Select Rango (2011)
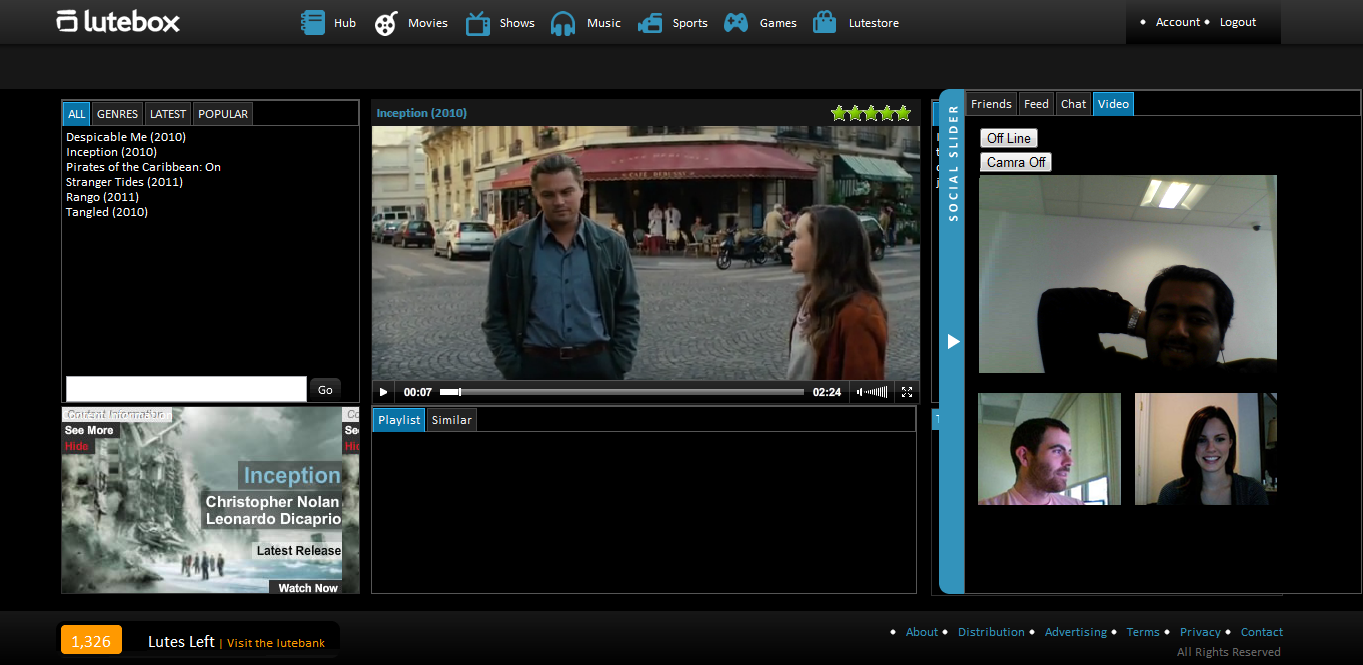The width and height of the screenshot is (1363, 665). coord(102,197)
